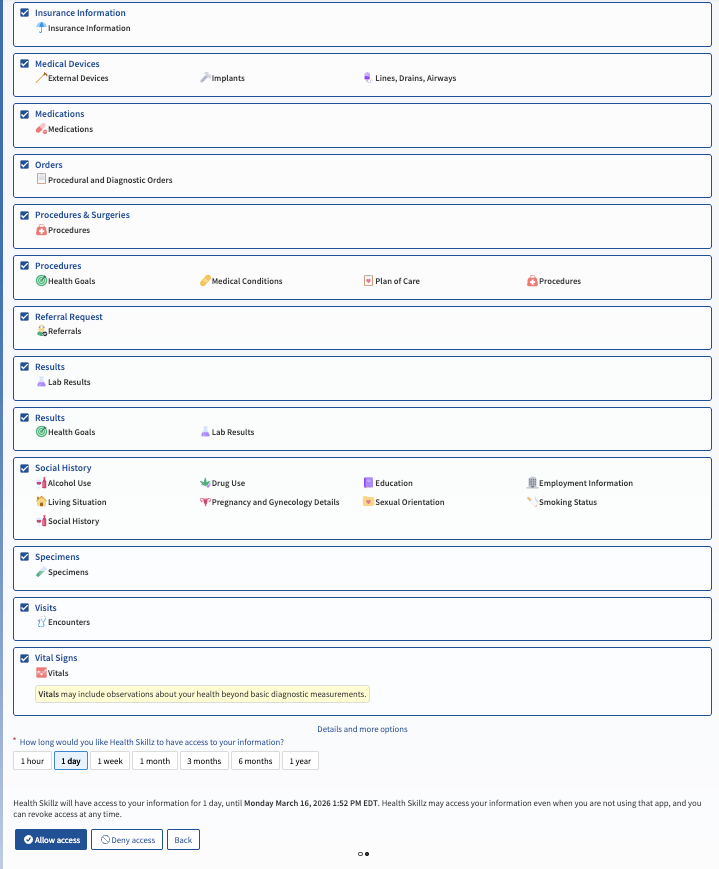Image resolution: width=719 pixels, height=869 pixels.
Task: Toggle the Visits checkbox
Action: [x=24, y=607]
